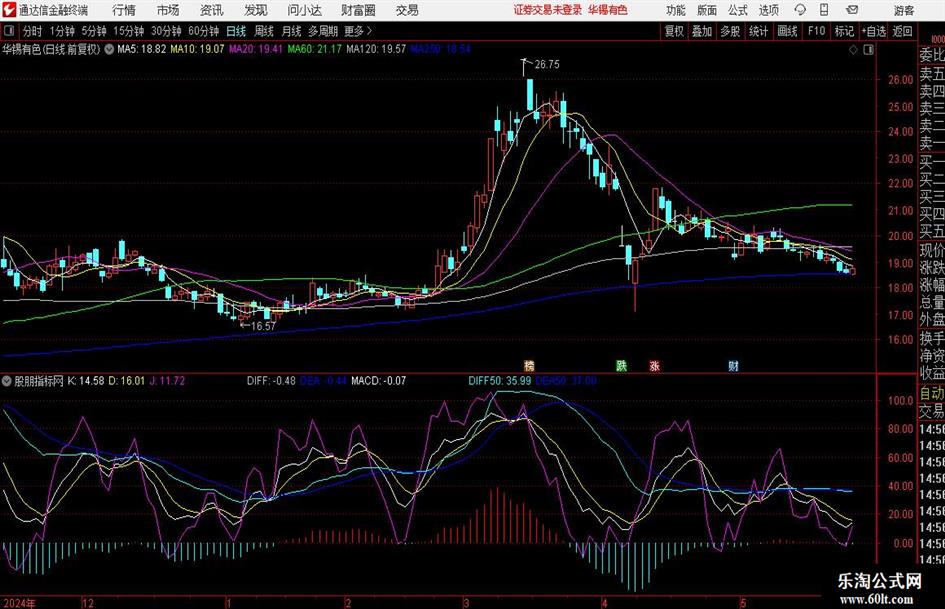Image resolution: width=945 pixels, height=609 pixels.
Task: Click the 华锡有色 stock name in title bar
Action: tap(608, 10)
